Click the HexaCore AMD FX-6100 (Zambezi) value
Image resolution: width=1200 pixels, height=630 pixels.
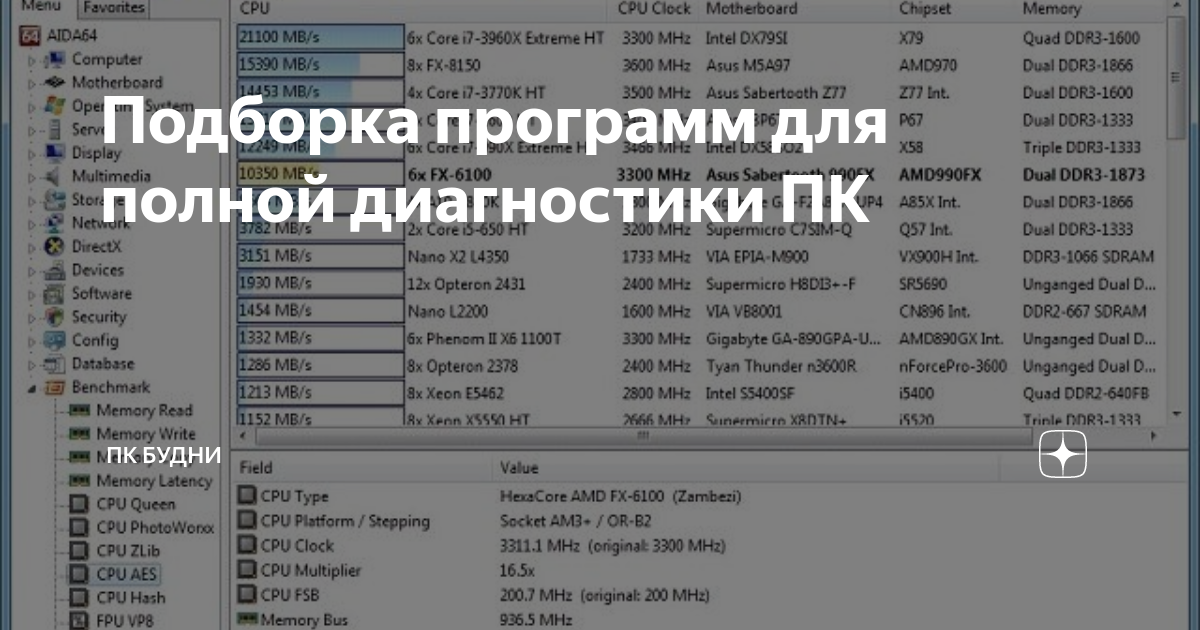click(x=620, y=496)
